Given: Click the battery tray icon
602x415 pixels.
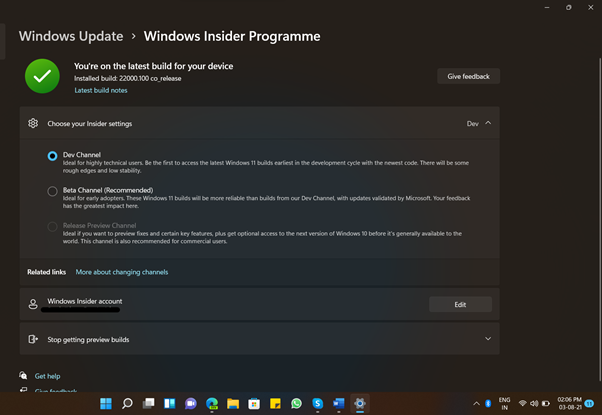Looking at the screenshot, I should 546,403.
